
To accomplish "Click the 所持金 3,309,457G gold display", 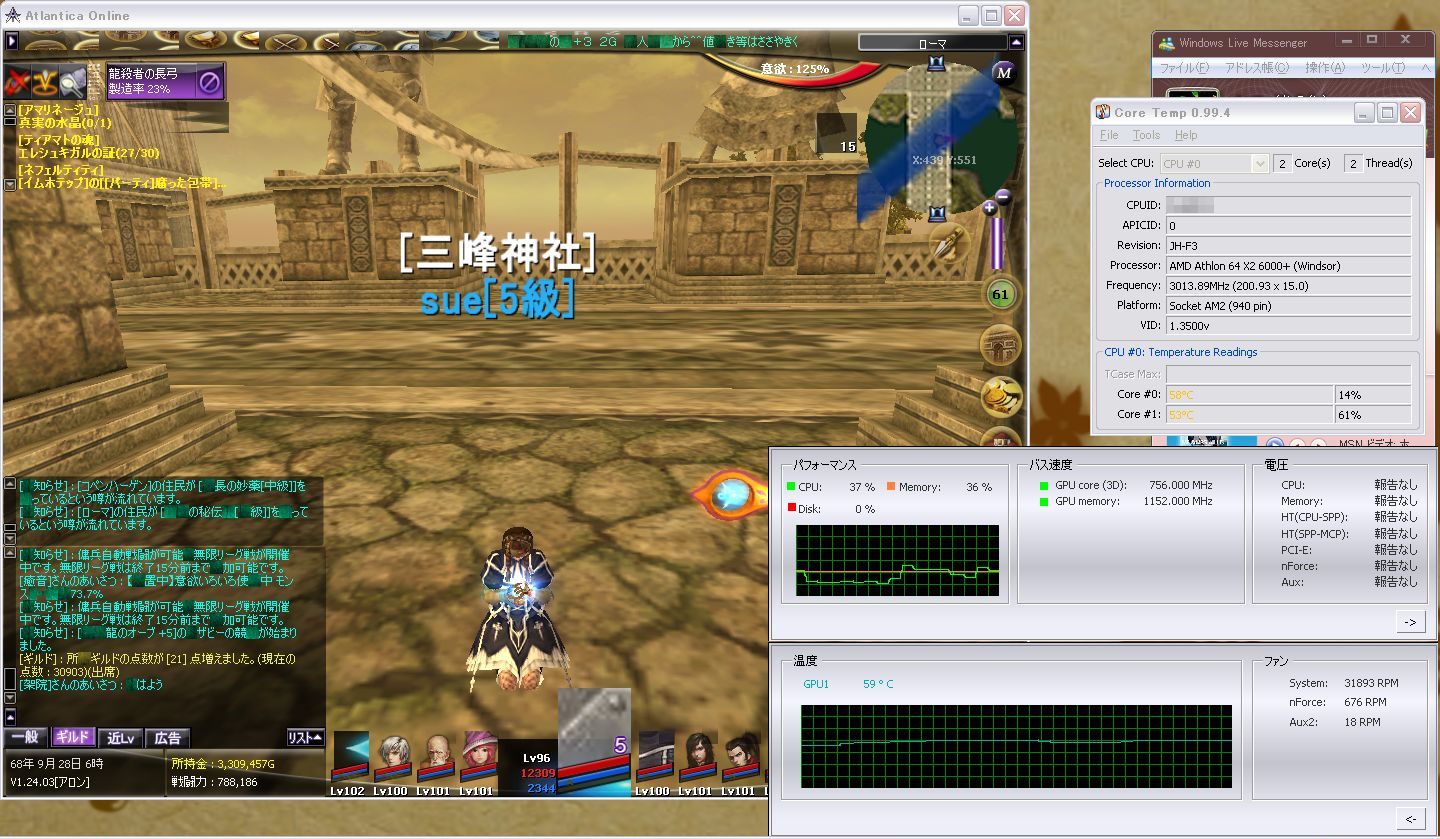I will tap(223, 764).
